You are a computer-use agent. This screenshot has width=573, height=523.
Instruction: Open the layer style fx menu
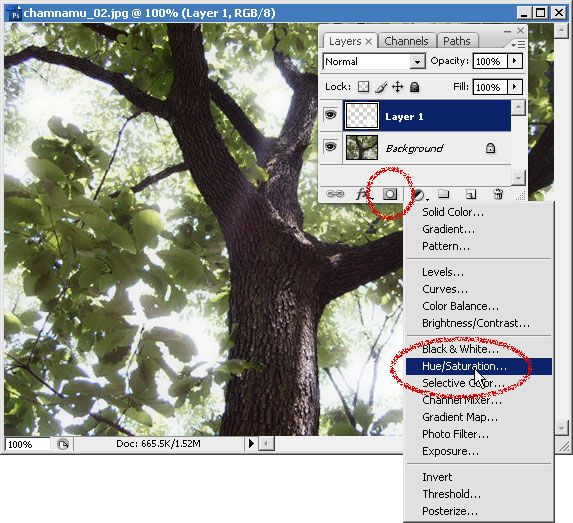362,194
